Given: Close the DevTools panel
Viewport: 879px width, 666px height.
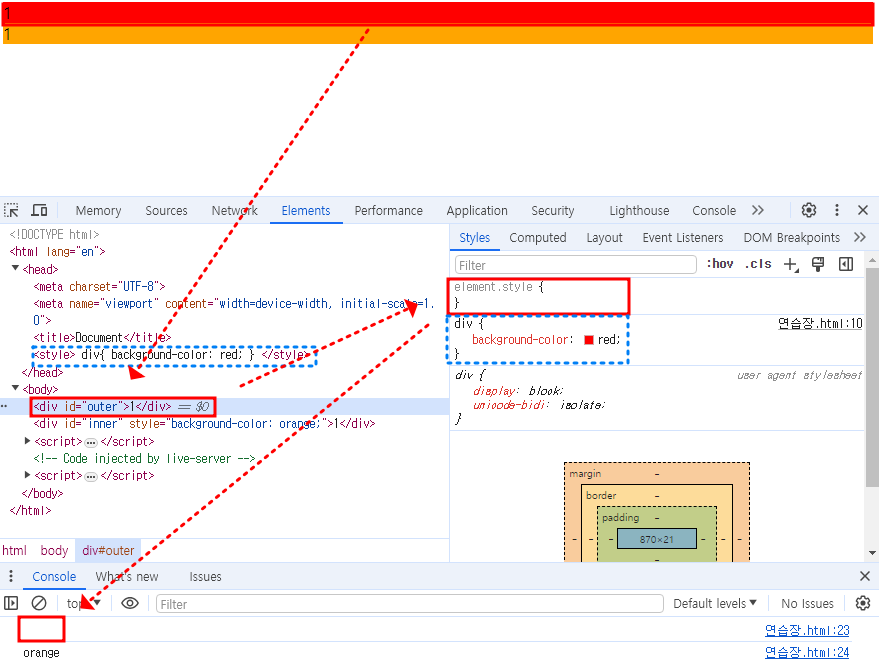Looking at the screenshot, I should (x=863, y=210).
